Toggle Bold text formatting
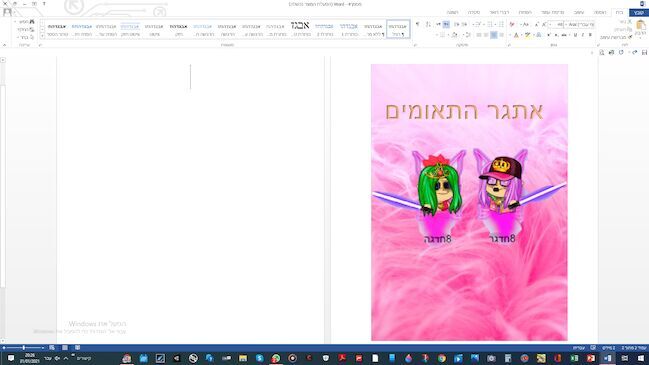 tap(590, 35)
